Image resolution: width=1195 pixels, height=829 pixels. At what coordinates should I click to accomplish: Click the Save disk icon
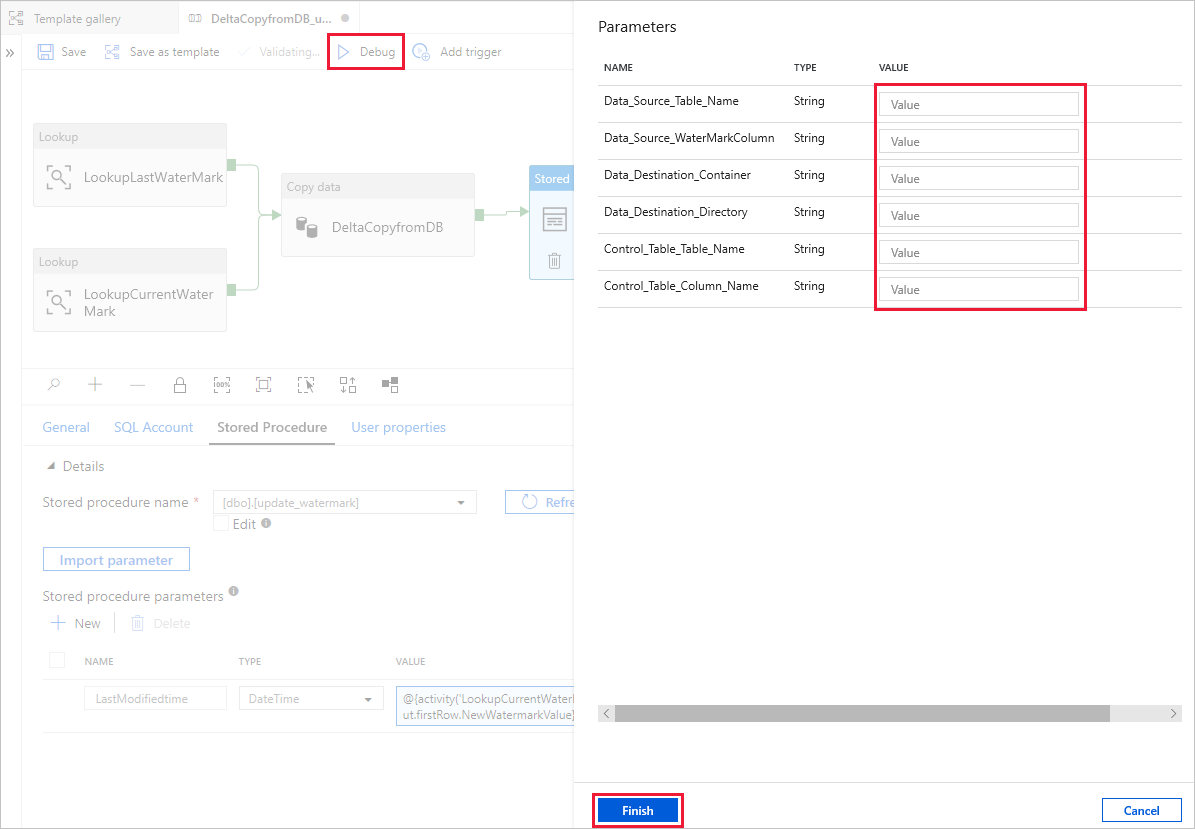click(x=46, y=52)
